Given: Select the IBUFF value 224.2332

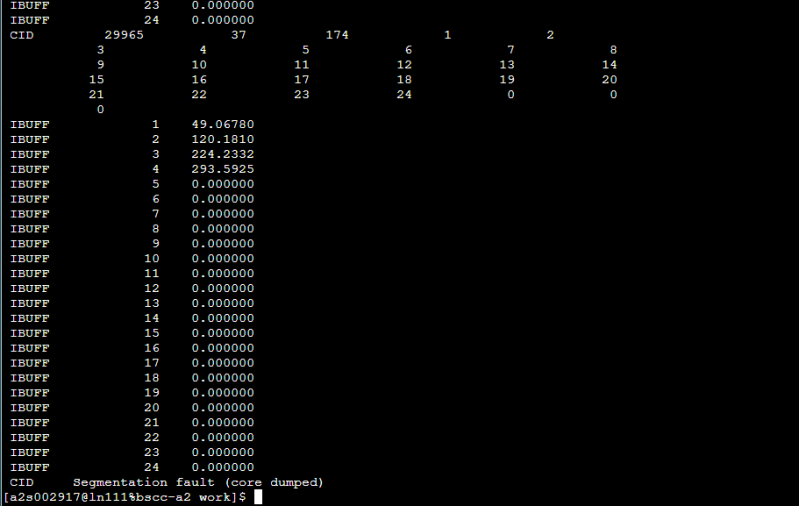Looking at the screenshot, I should point(222,154).
